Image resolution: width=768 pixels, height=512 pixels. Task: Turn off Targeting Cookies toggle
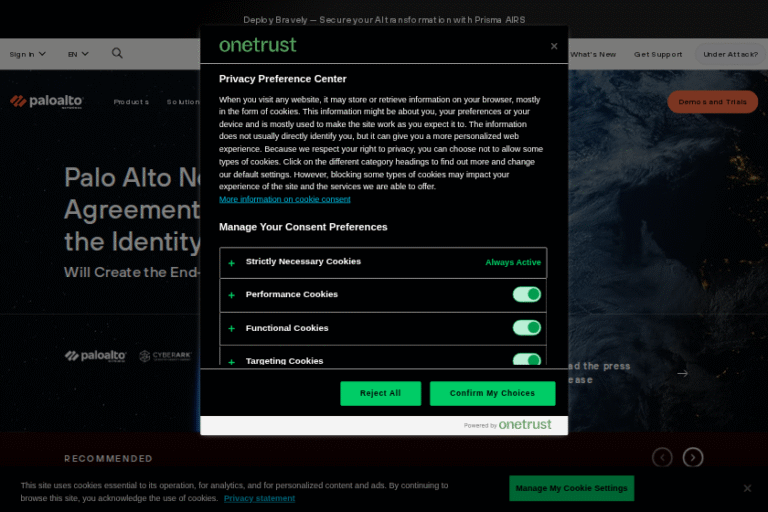pyautogui.click(x=526, y=360)
